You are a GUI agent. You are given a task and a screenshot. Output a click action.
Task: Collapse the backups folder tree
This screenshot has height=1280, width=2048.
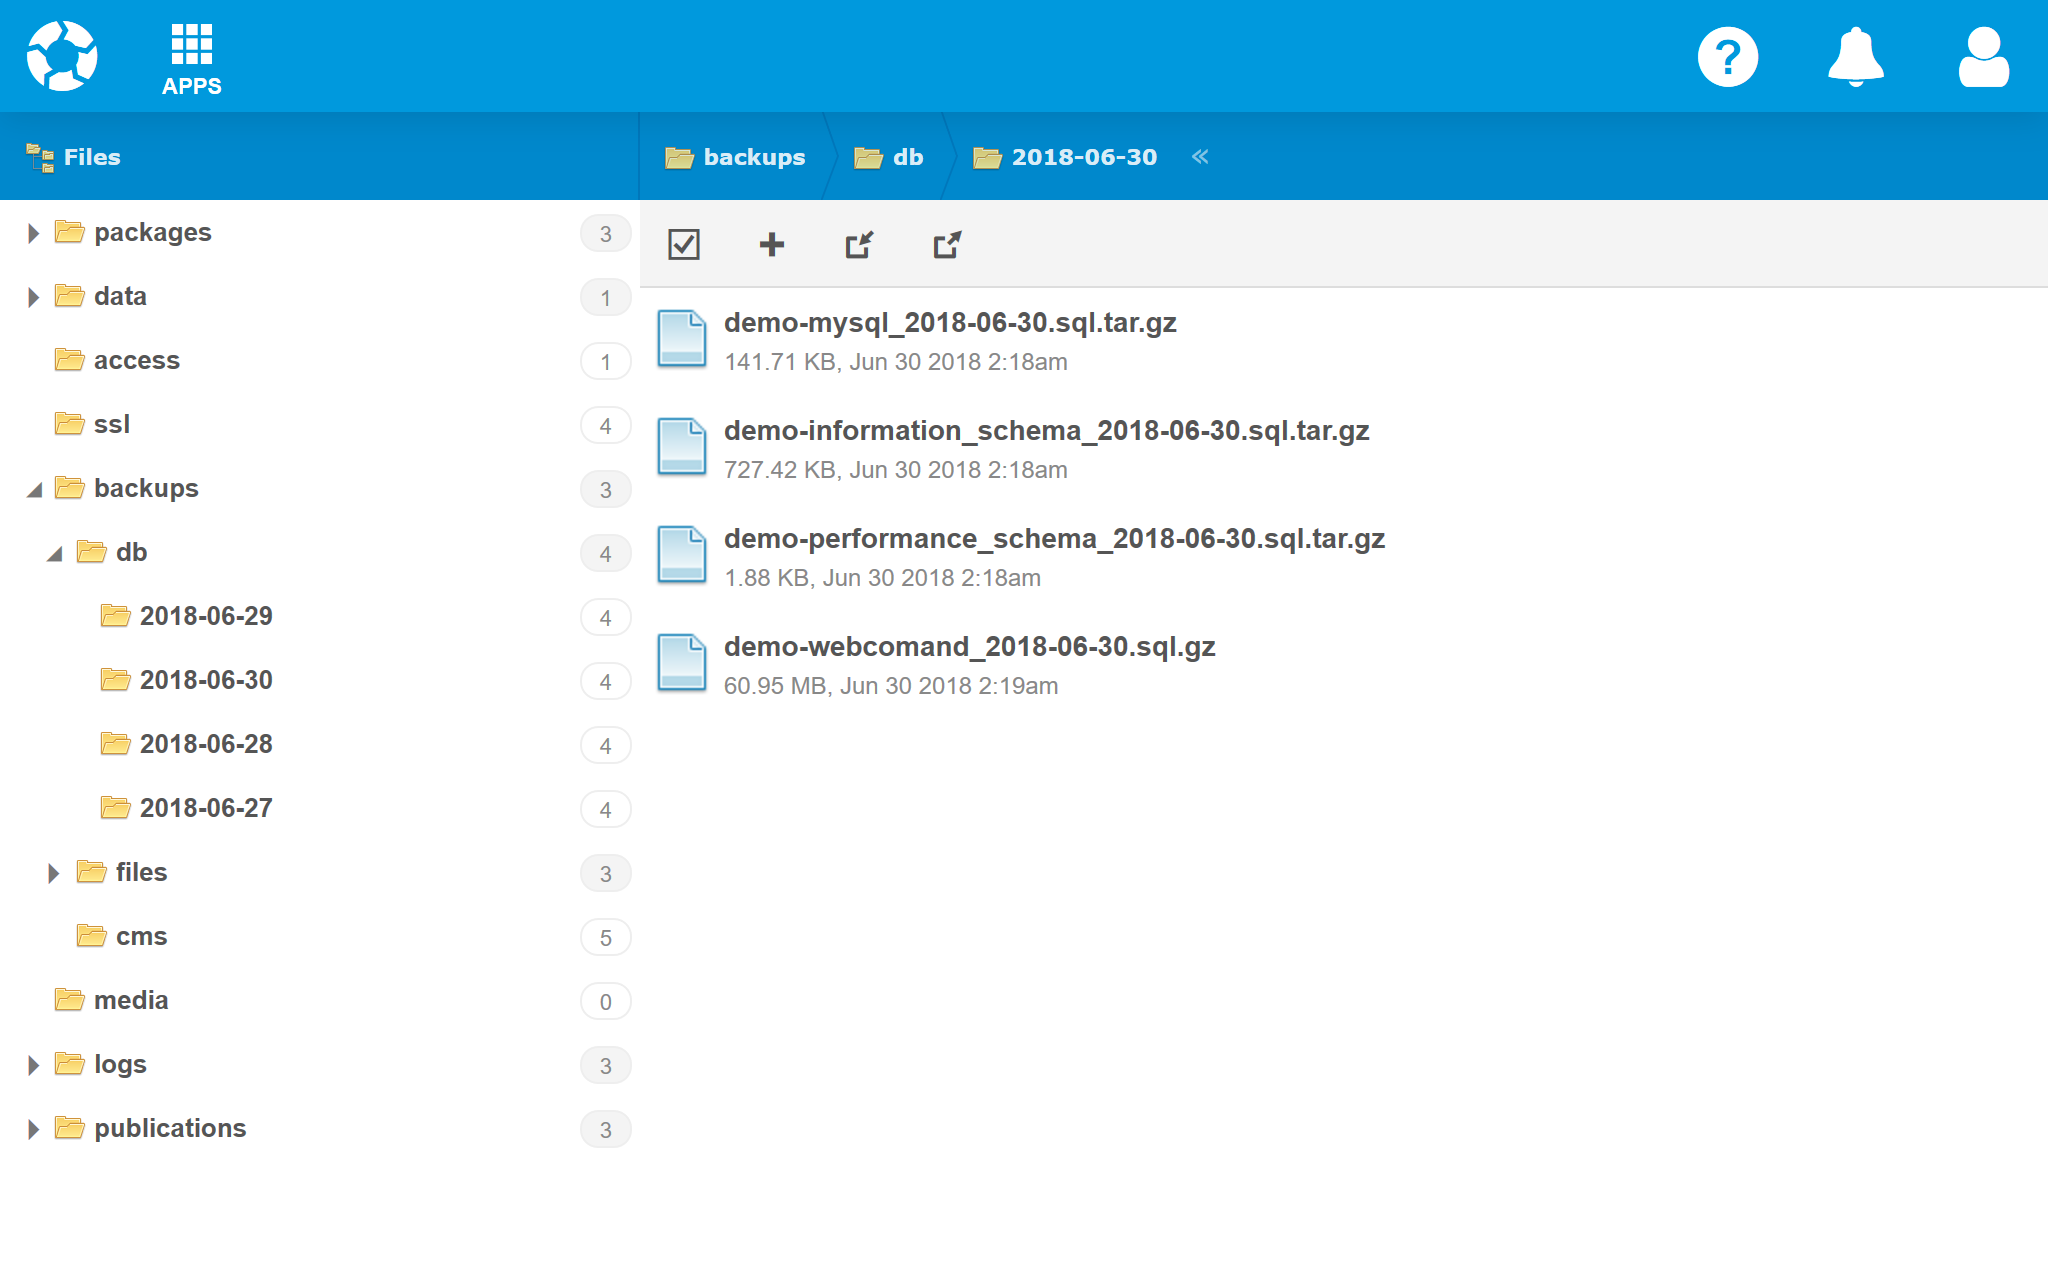point(35,489)
